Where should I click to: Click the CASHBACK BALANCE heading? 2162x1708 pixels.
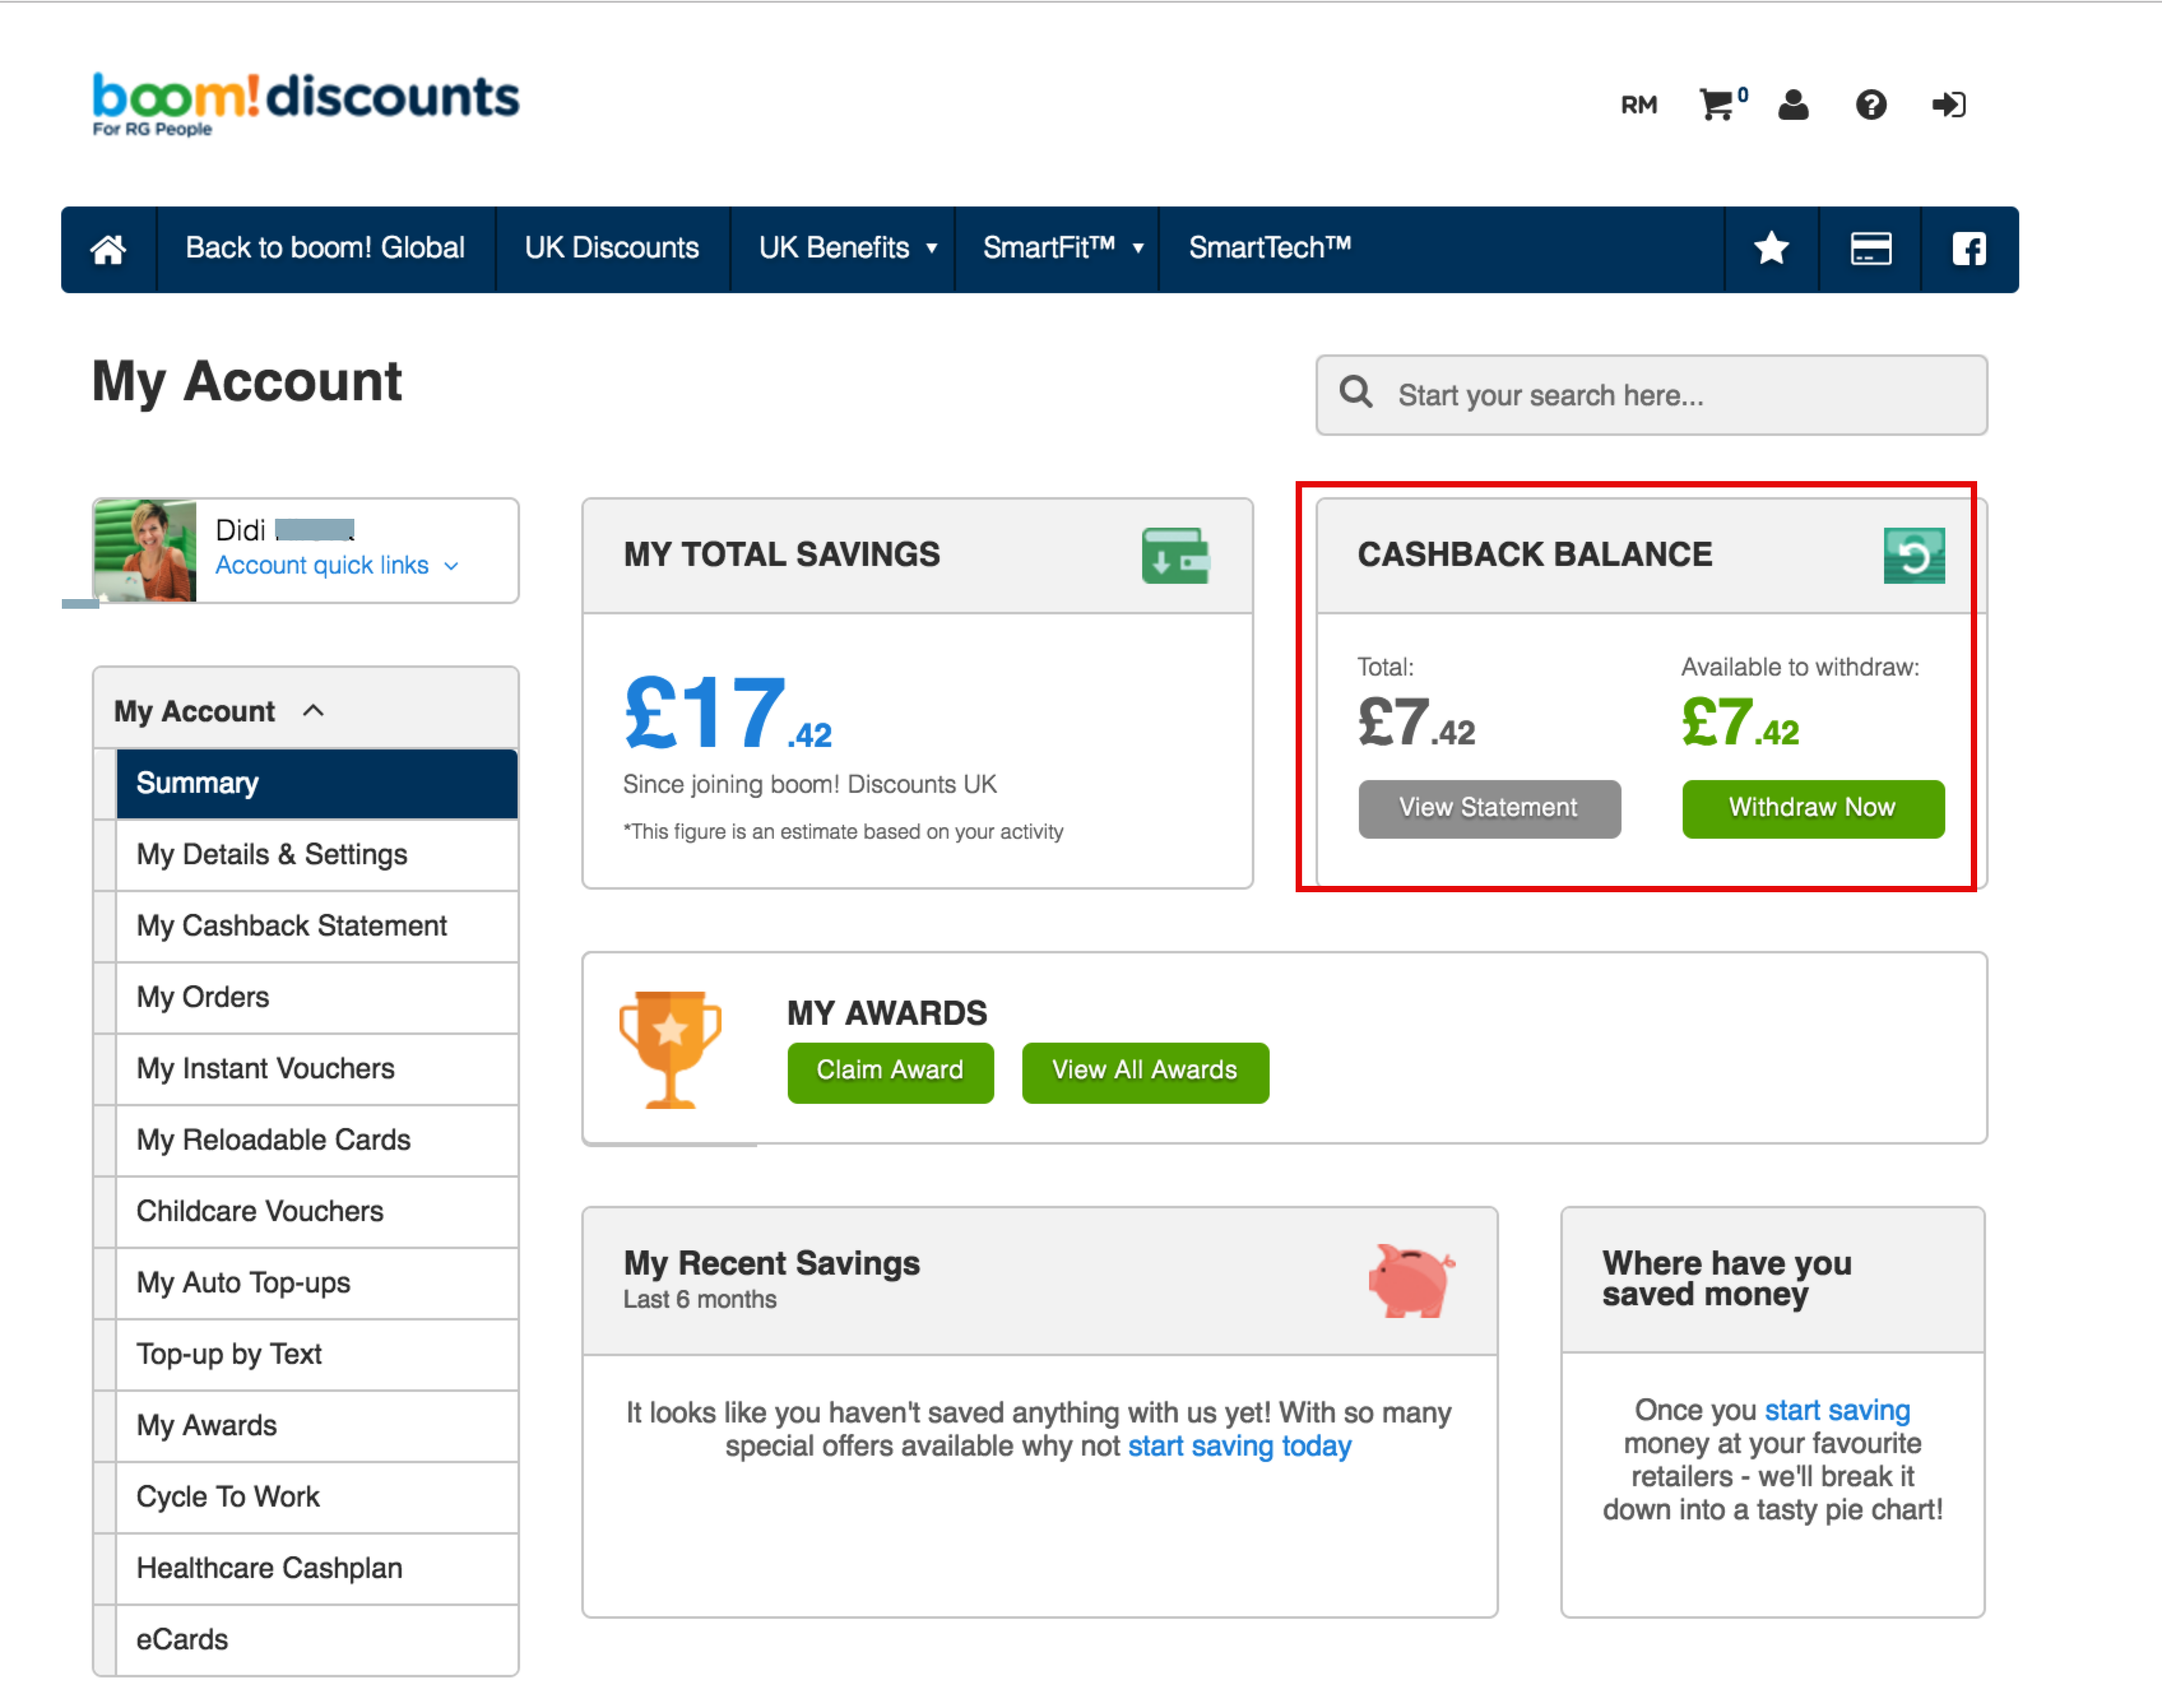[x=1534, y=555]
